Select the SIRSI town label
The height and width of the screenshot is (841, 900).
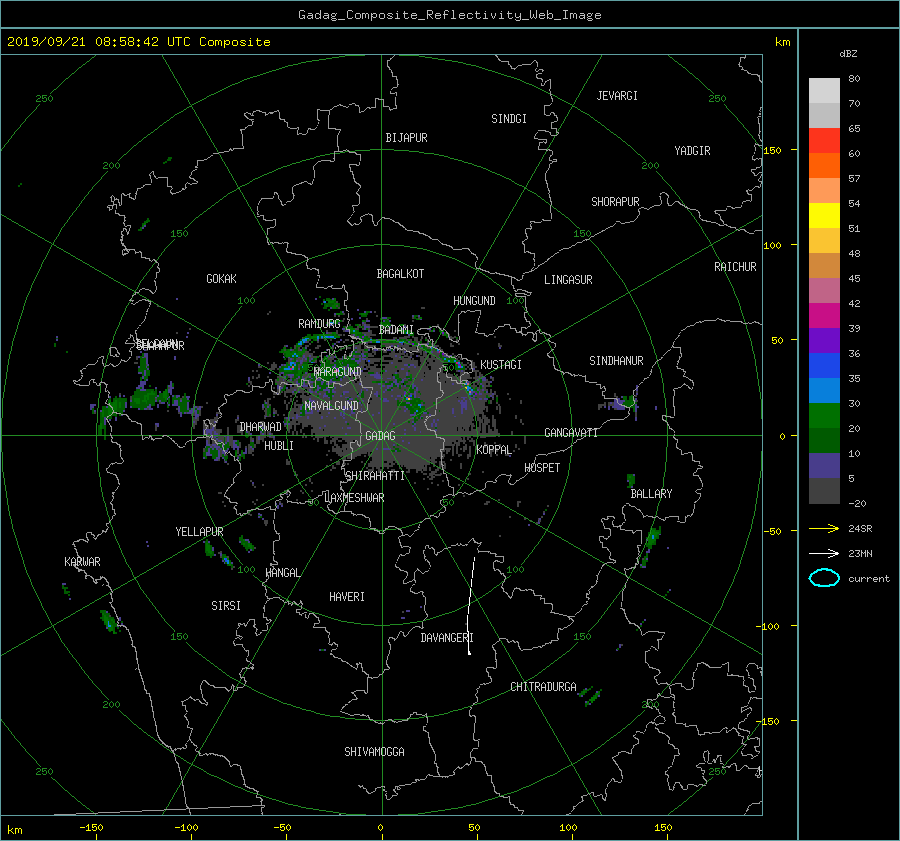point(226,606)
